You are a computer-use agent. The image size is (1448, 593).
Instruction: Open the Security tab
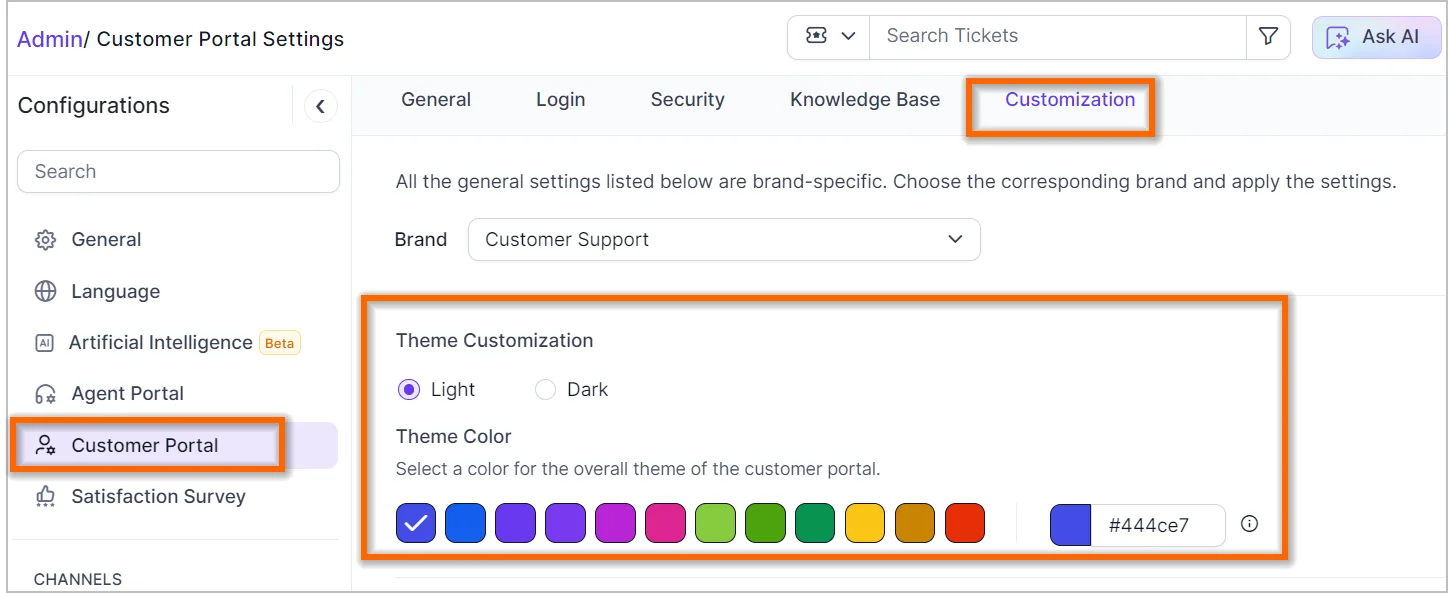pos(687,100)
